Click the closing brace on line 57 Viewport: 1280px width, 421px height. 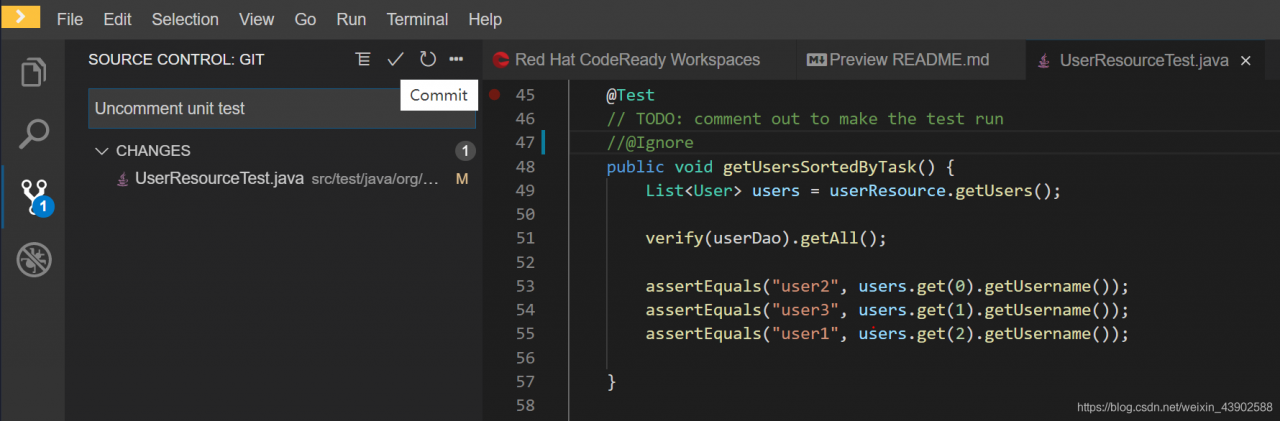coord(611,381)
